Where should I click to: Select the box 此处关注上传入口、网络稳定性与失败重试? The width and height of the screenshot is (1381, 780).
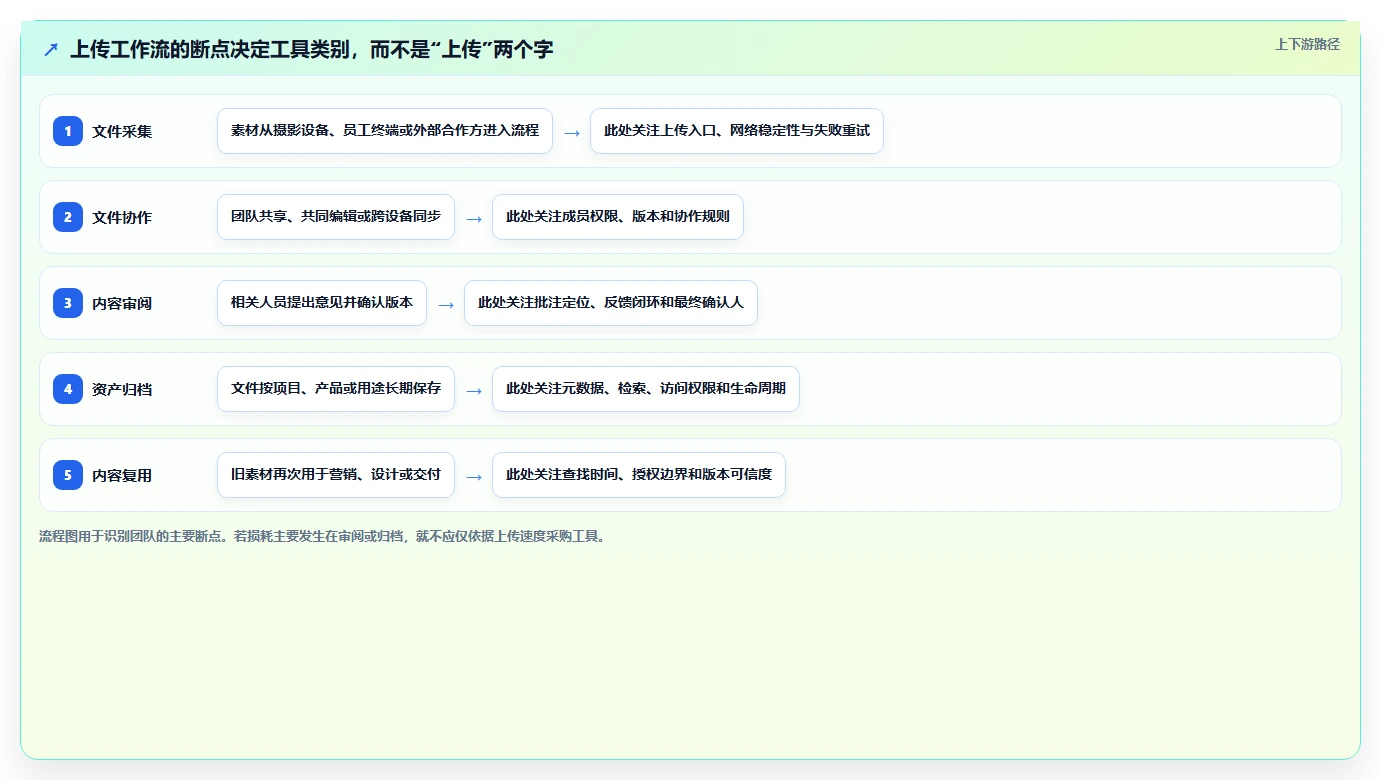[737, 131]
